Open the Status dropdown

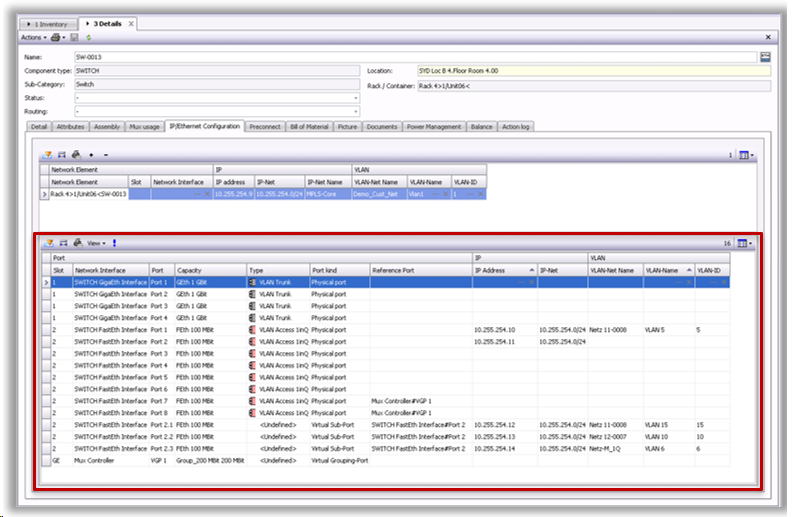356,98
